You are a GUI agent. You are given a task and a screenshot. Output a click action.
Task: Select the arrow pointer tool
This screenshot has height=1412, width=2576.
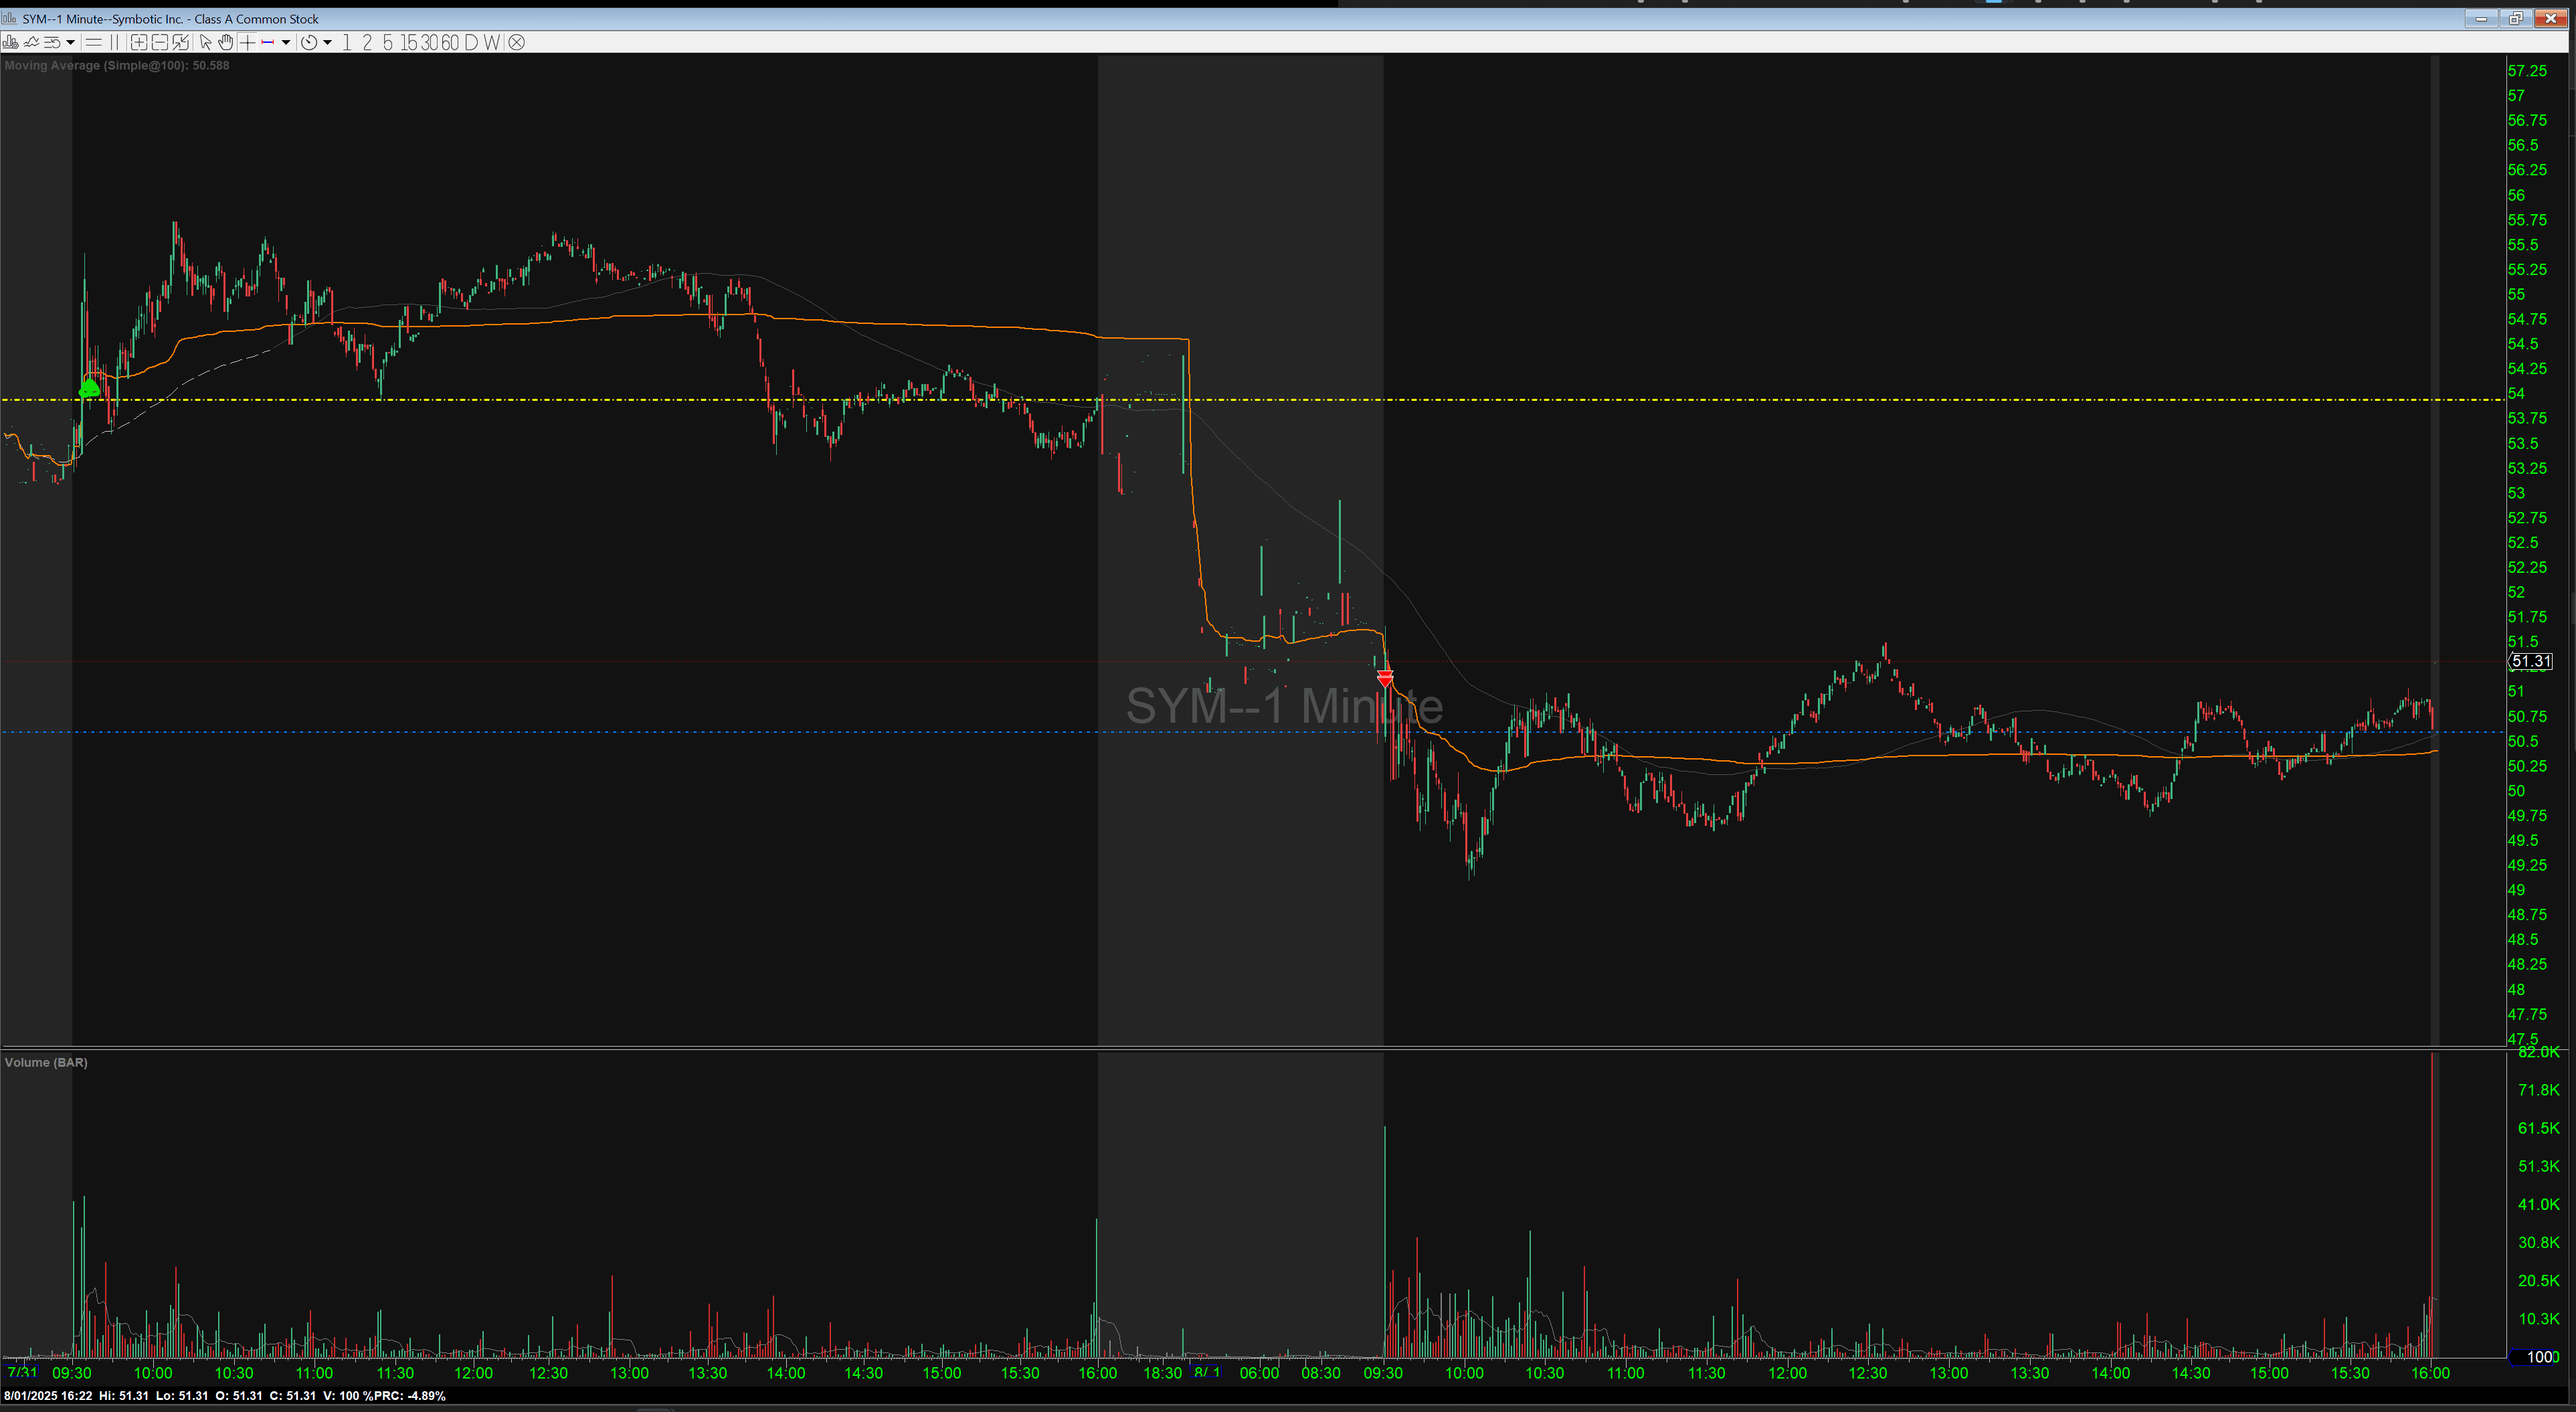[x=205, y=42]
